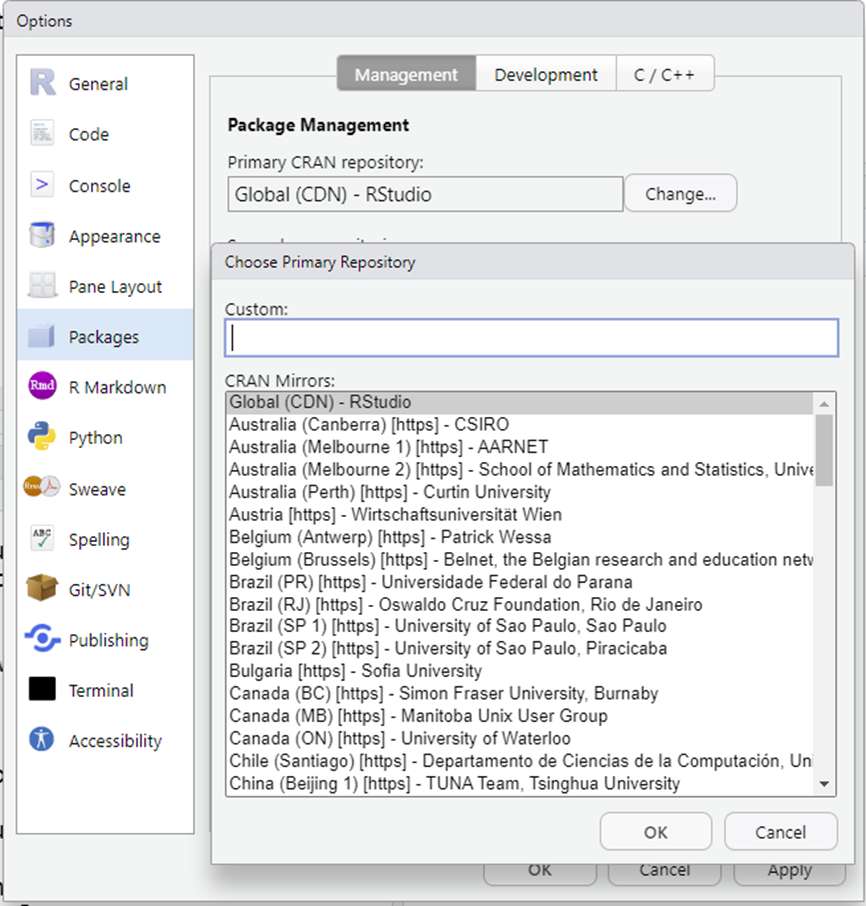Click the Pane Layout grid icon
The width and height of the screenshot is (866, 906).
click(x=42, y=285)
